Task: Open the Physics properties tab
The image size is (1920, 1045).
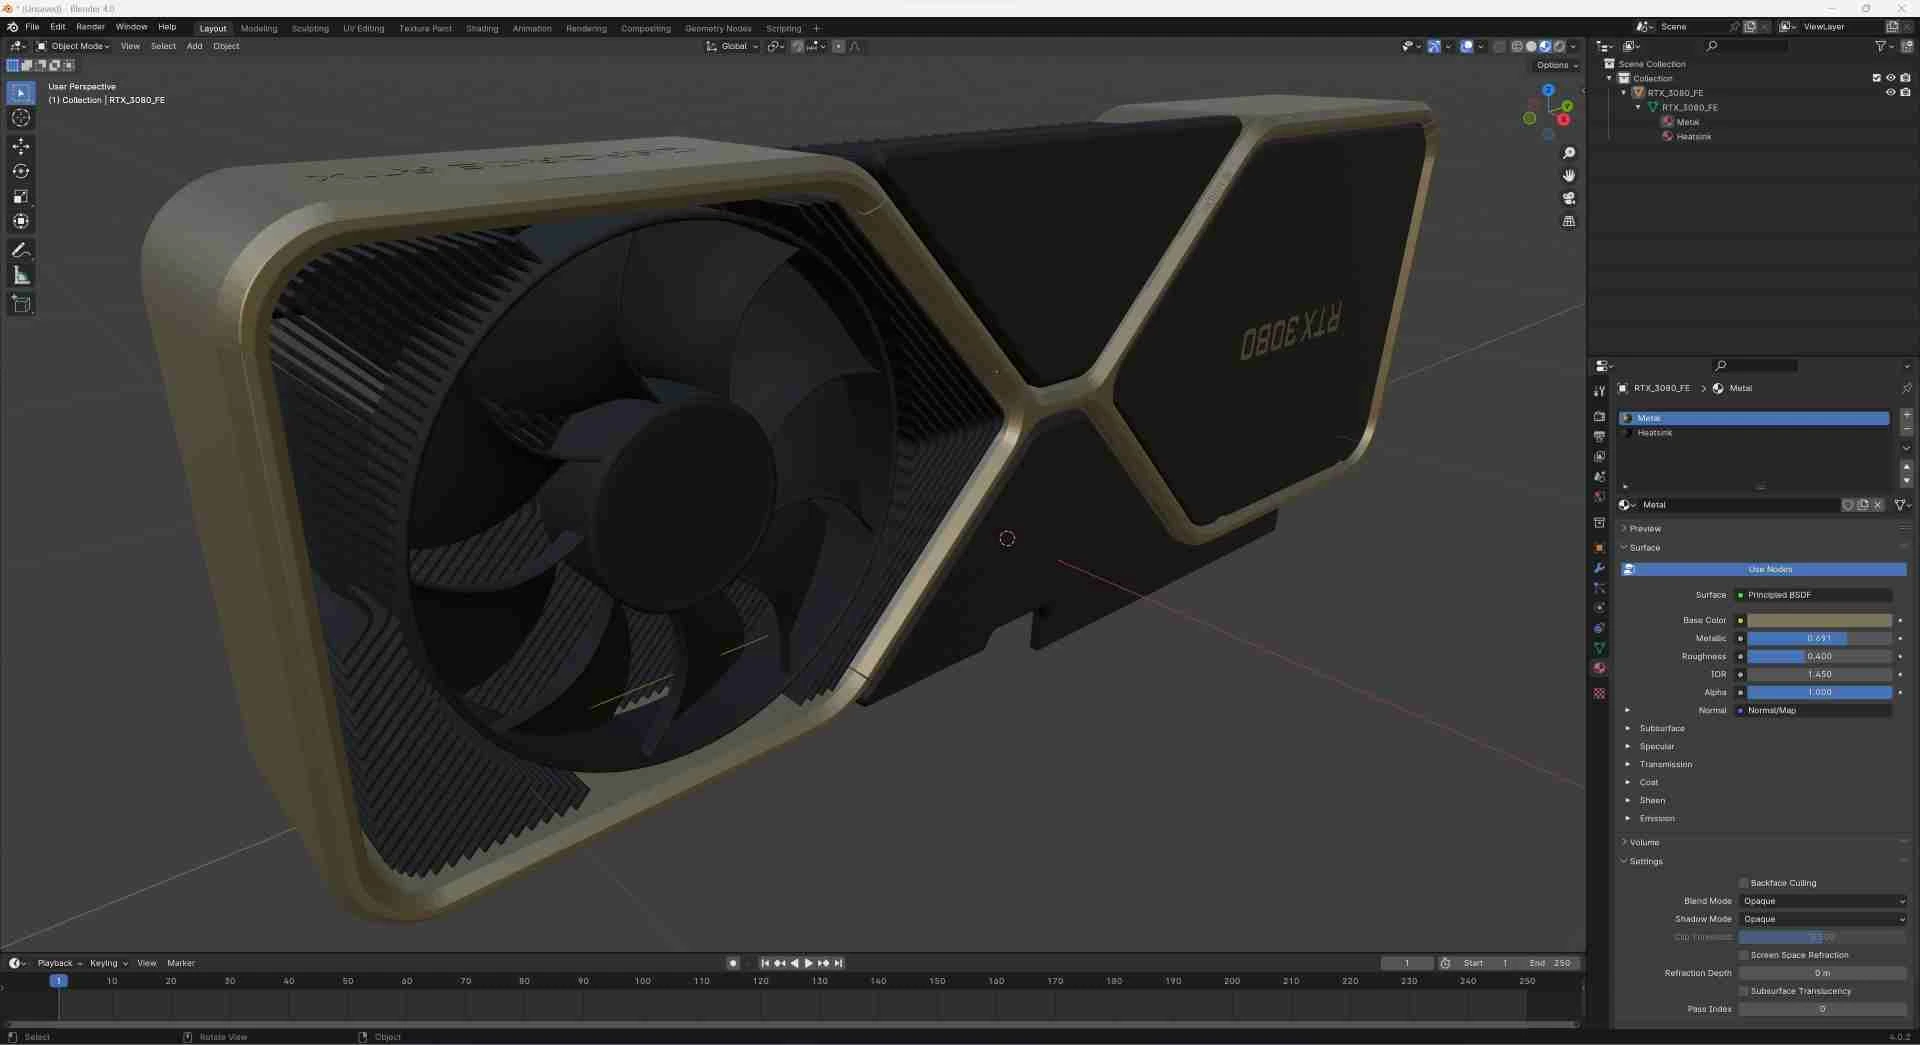Action: pyautogui.click(x=1599, y=608)
